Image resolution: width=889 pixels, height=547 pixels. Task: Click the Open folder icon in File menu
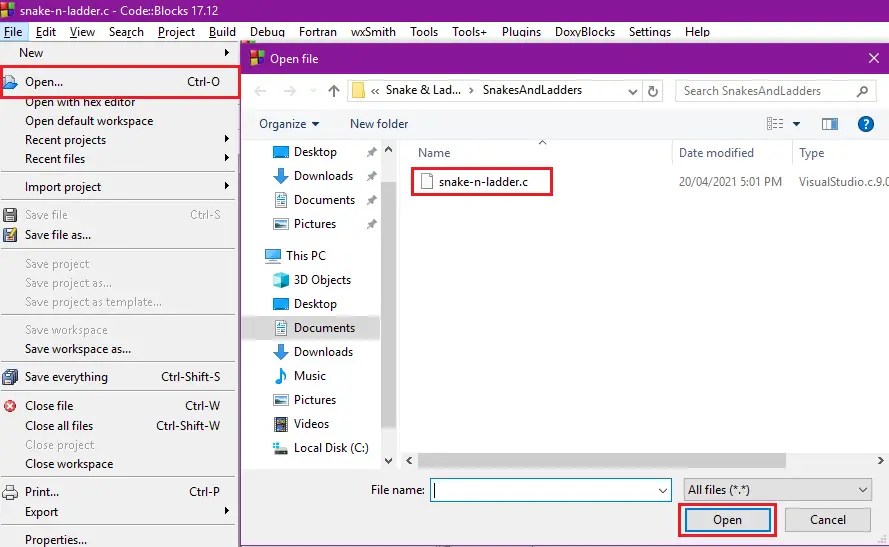[10, 83]
